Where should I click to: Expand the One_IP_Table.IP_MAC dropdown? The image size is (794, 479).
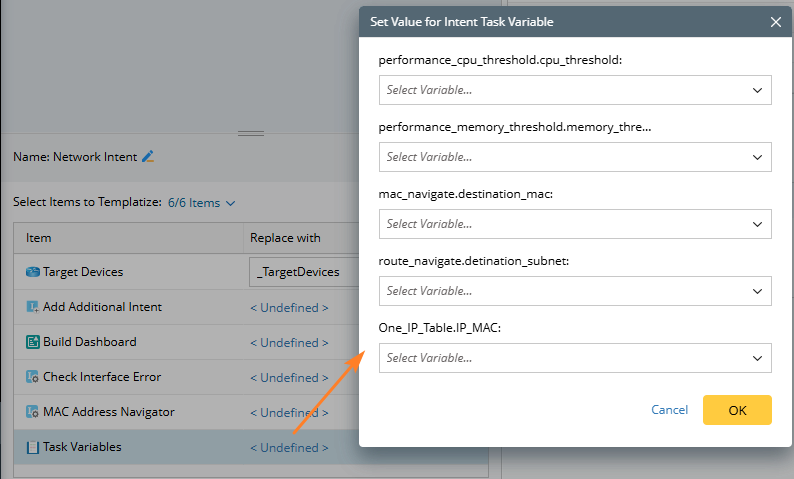click(574, 358)
